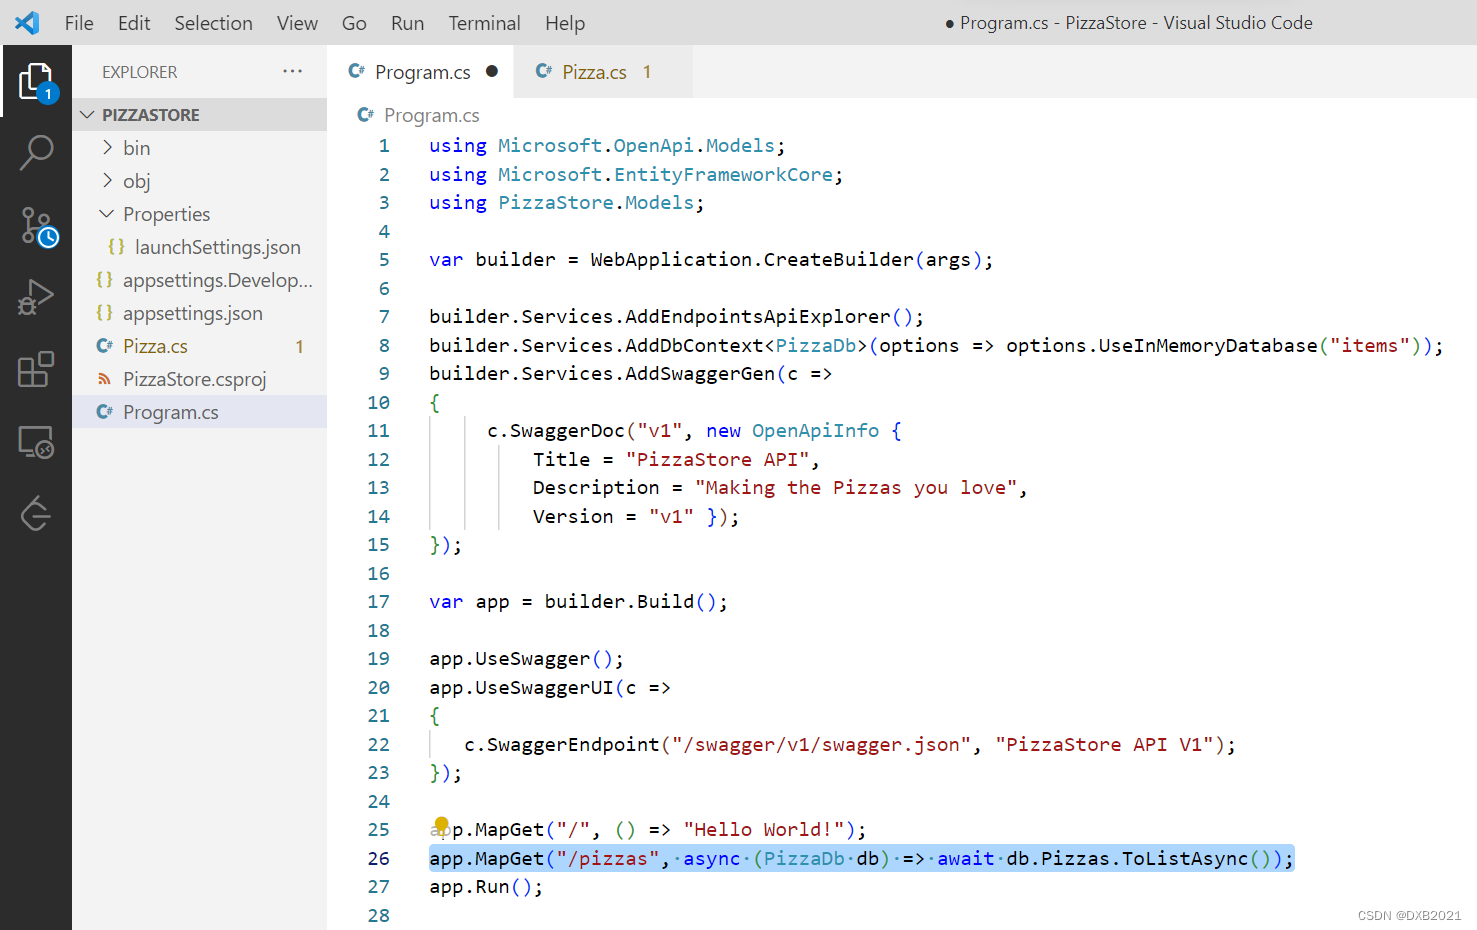Open the File menu
The width and height of the screenshot is (1477, 930).
click(79, 23)
